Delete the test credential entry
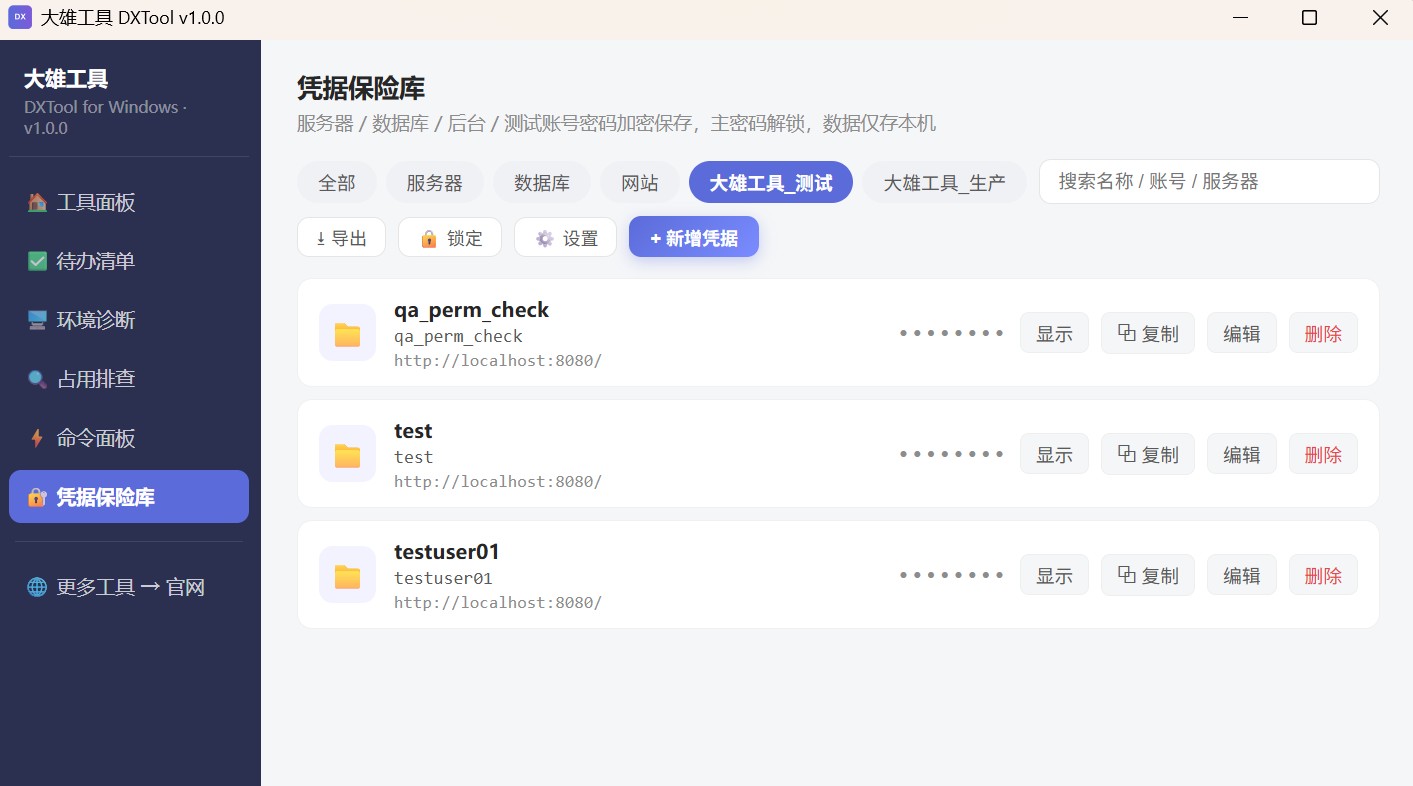The image size is (1413, 786). pos(1323,454)
